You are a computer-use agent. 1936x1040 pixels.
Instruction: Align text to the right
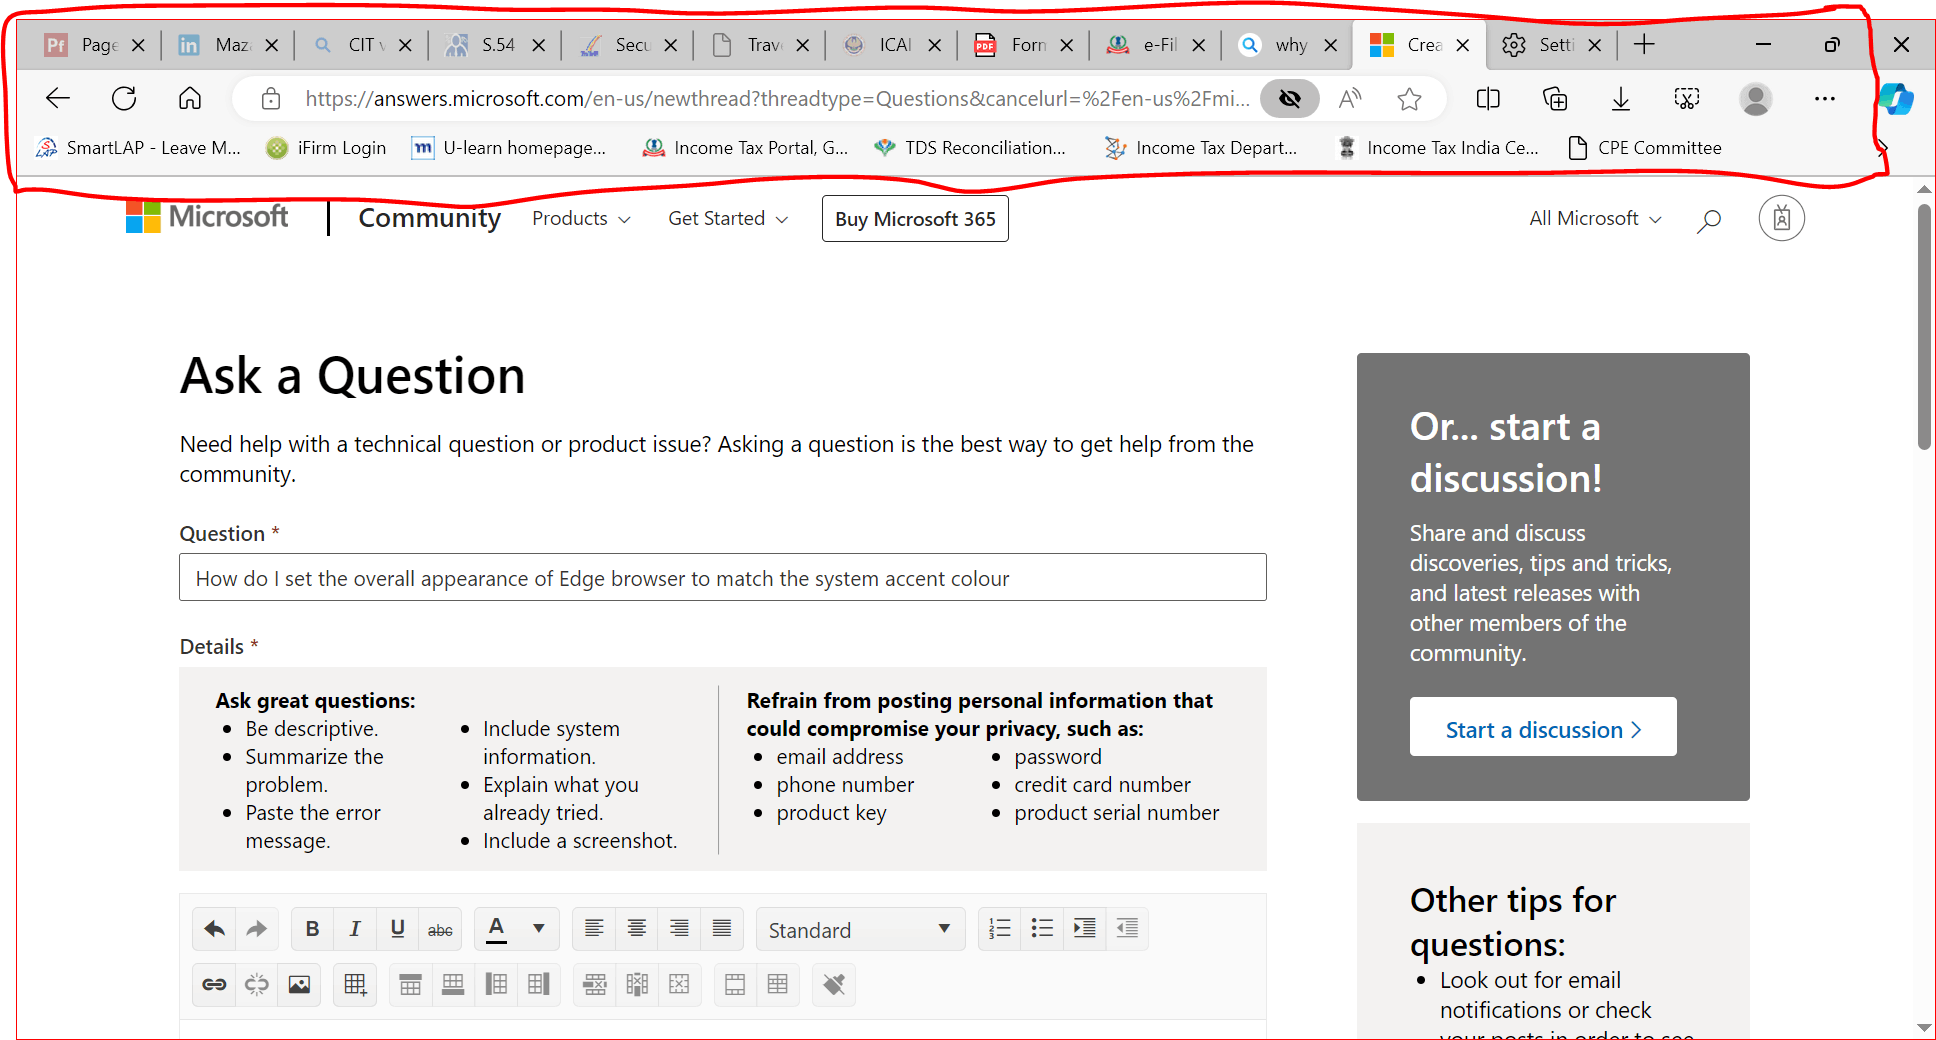pos(679,929)
